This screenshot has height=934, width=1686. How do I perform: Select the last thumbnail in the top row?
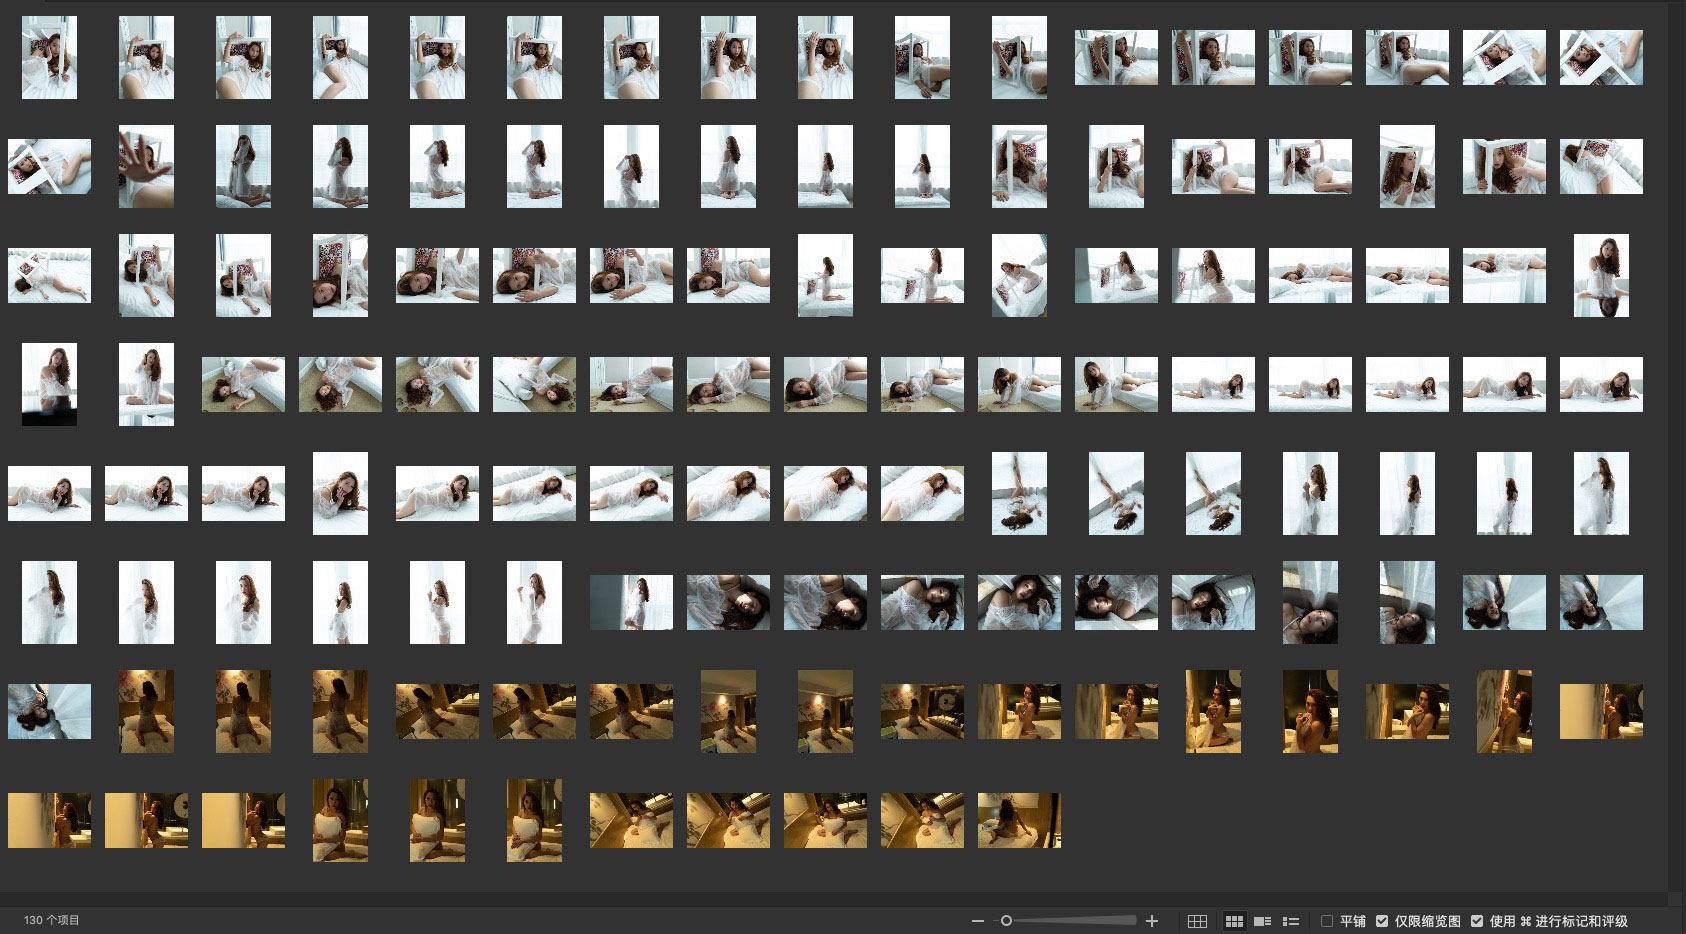point(1601,57)
